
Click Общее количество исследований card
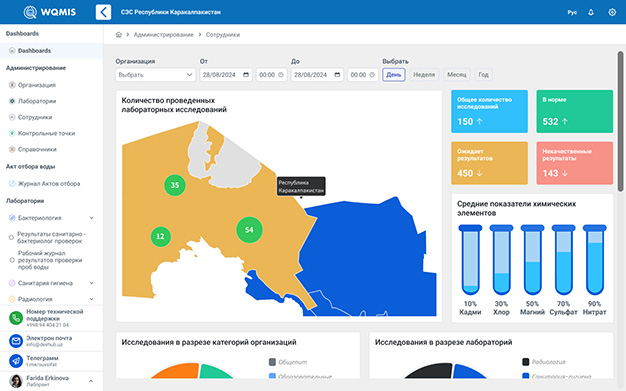(x=489, y=111)
